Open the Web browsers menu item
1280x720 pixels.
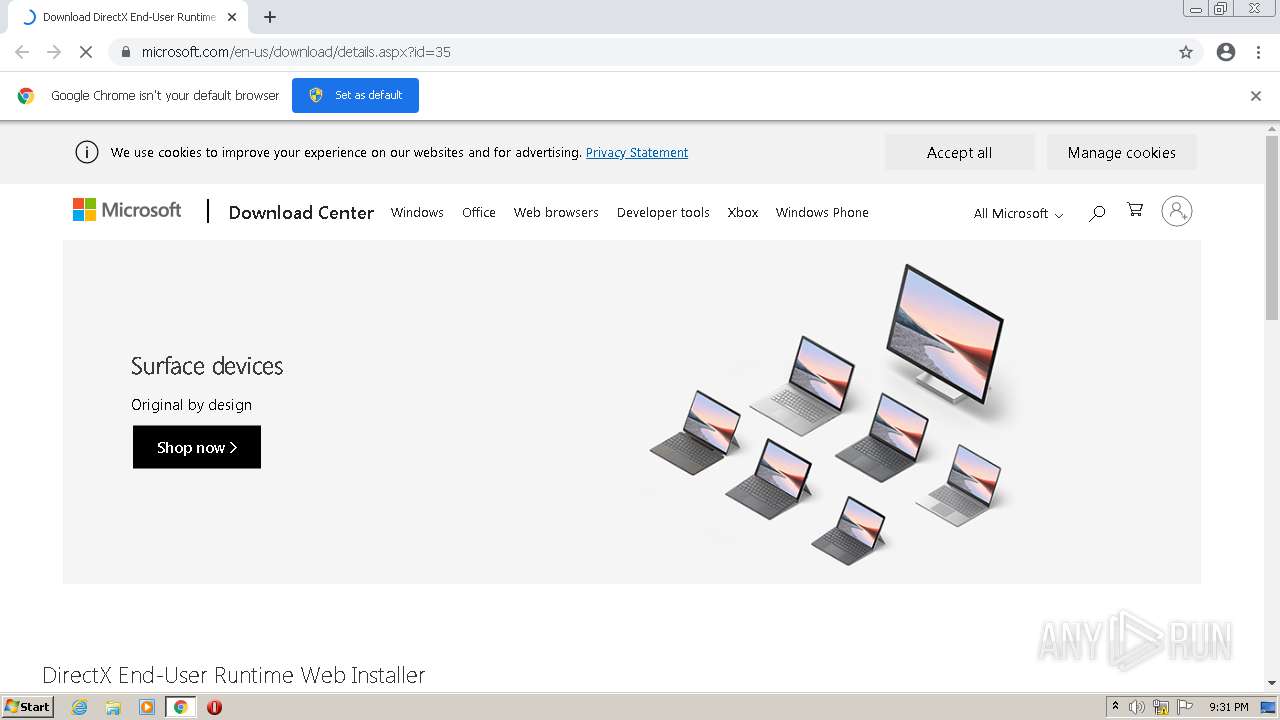point(556,212)
